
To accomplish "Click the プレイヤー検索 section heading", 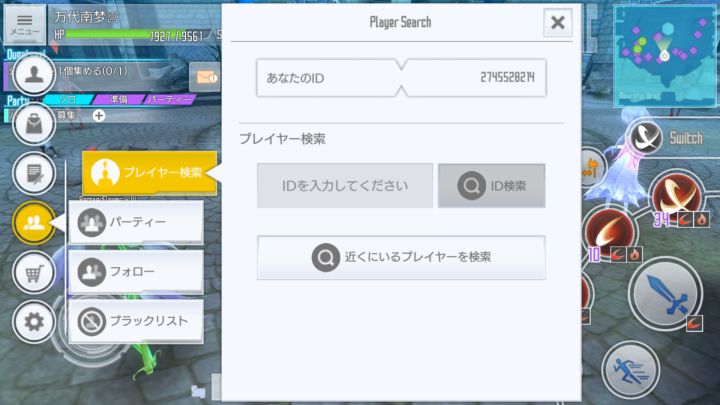I will [282, 139].
